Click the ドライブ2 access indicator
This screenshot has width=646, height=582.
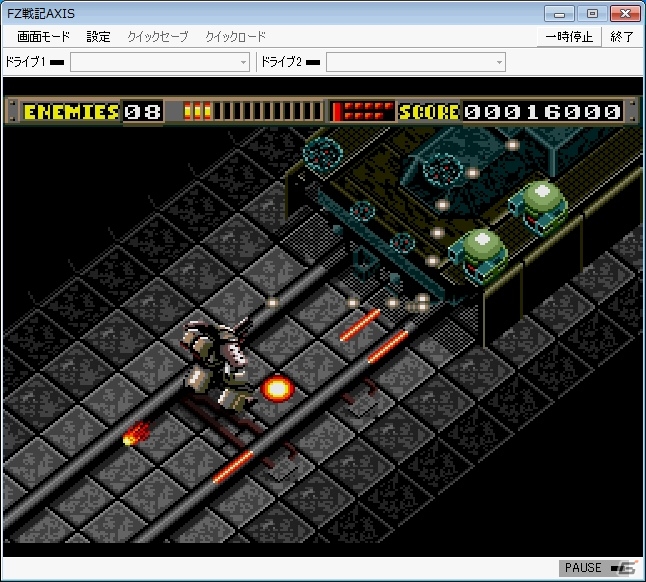click(x=313, y=63)
